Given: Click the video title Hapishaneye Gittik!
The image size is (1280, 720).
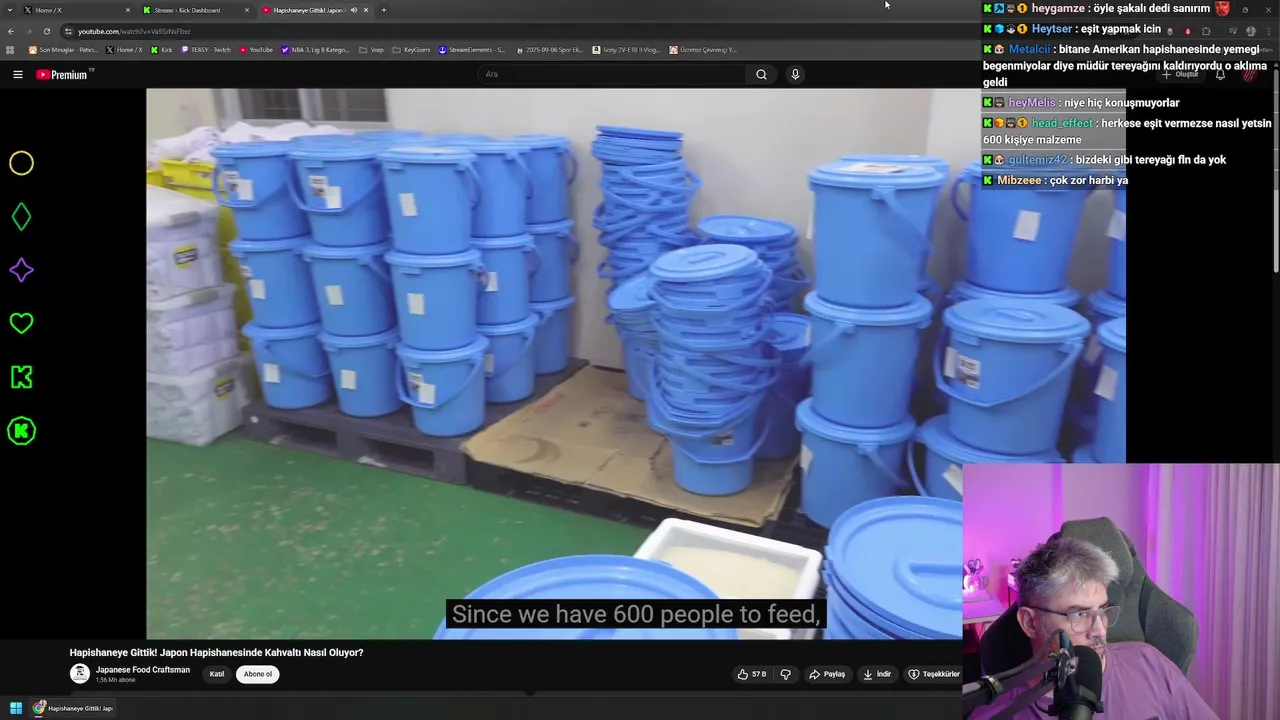Looking at the screenshot, I should pyautogui.click(x=216, y=652).
